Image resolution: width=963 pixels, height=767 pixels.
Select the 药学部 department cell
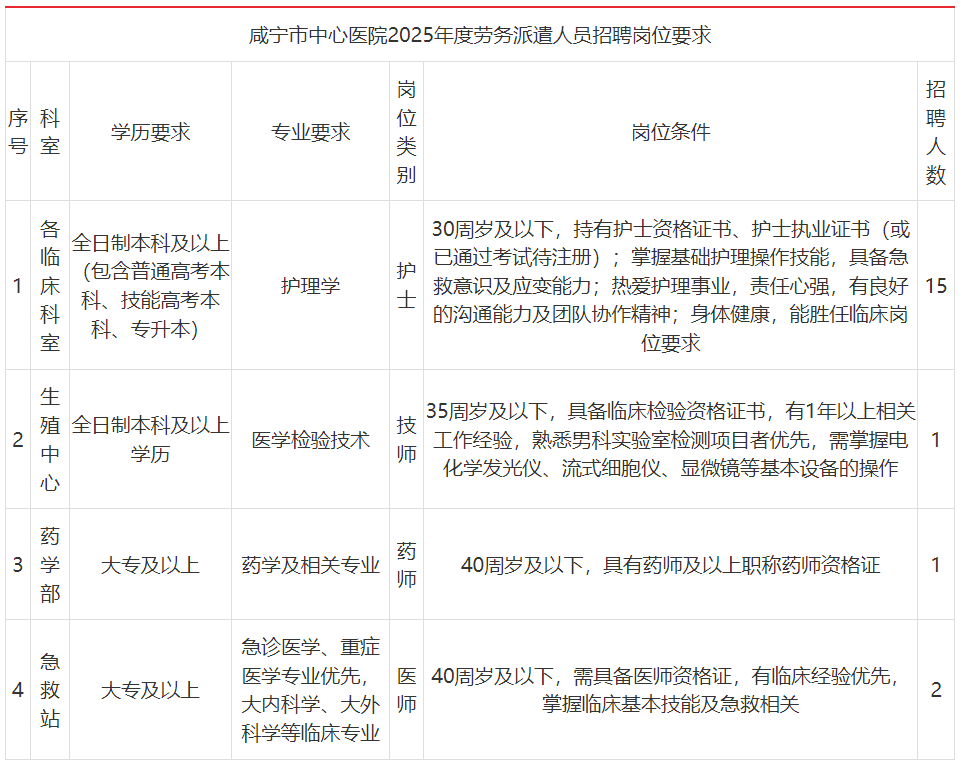tap(50, 564)
